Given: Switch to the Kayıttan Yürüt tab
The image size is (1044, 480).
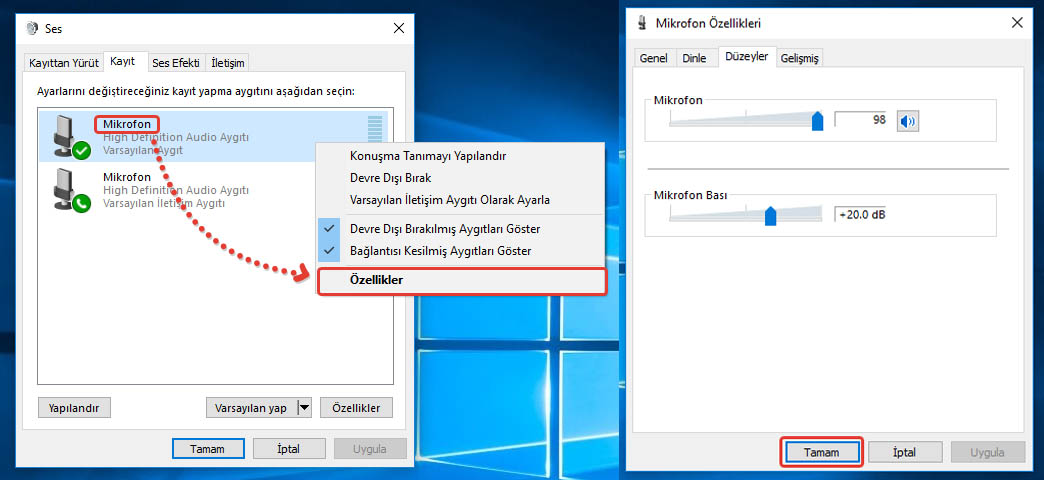Looking at the screenshot, I should 64,63.
